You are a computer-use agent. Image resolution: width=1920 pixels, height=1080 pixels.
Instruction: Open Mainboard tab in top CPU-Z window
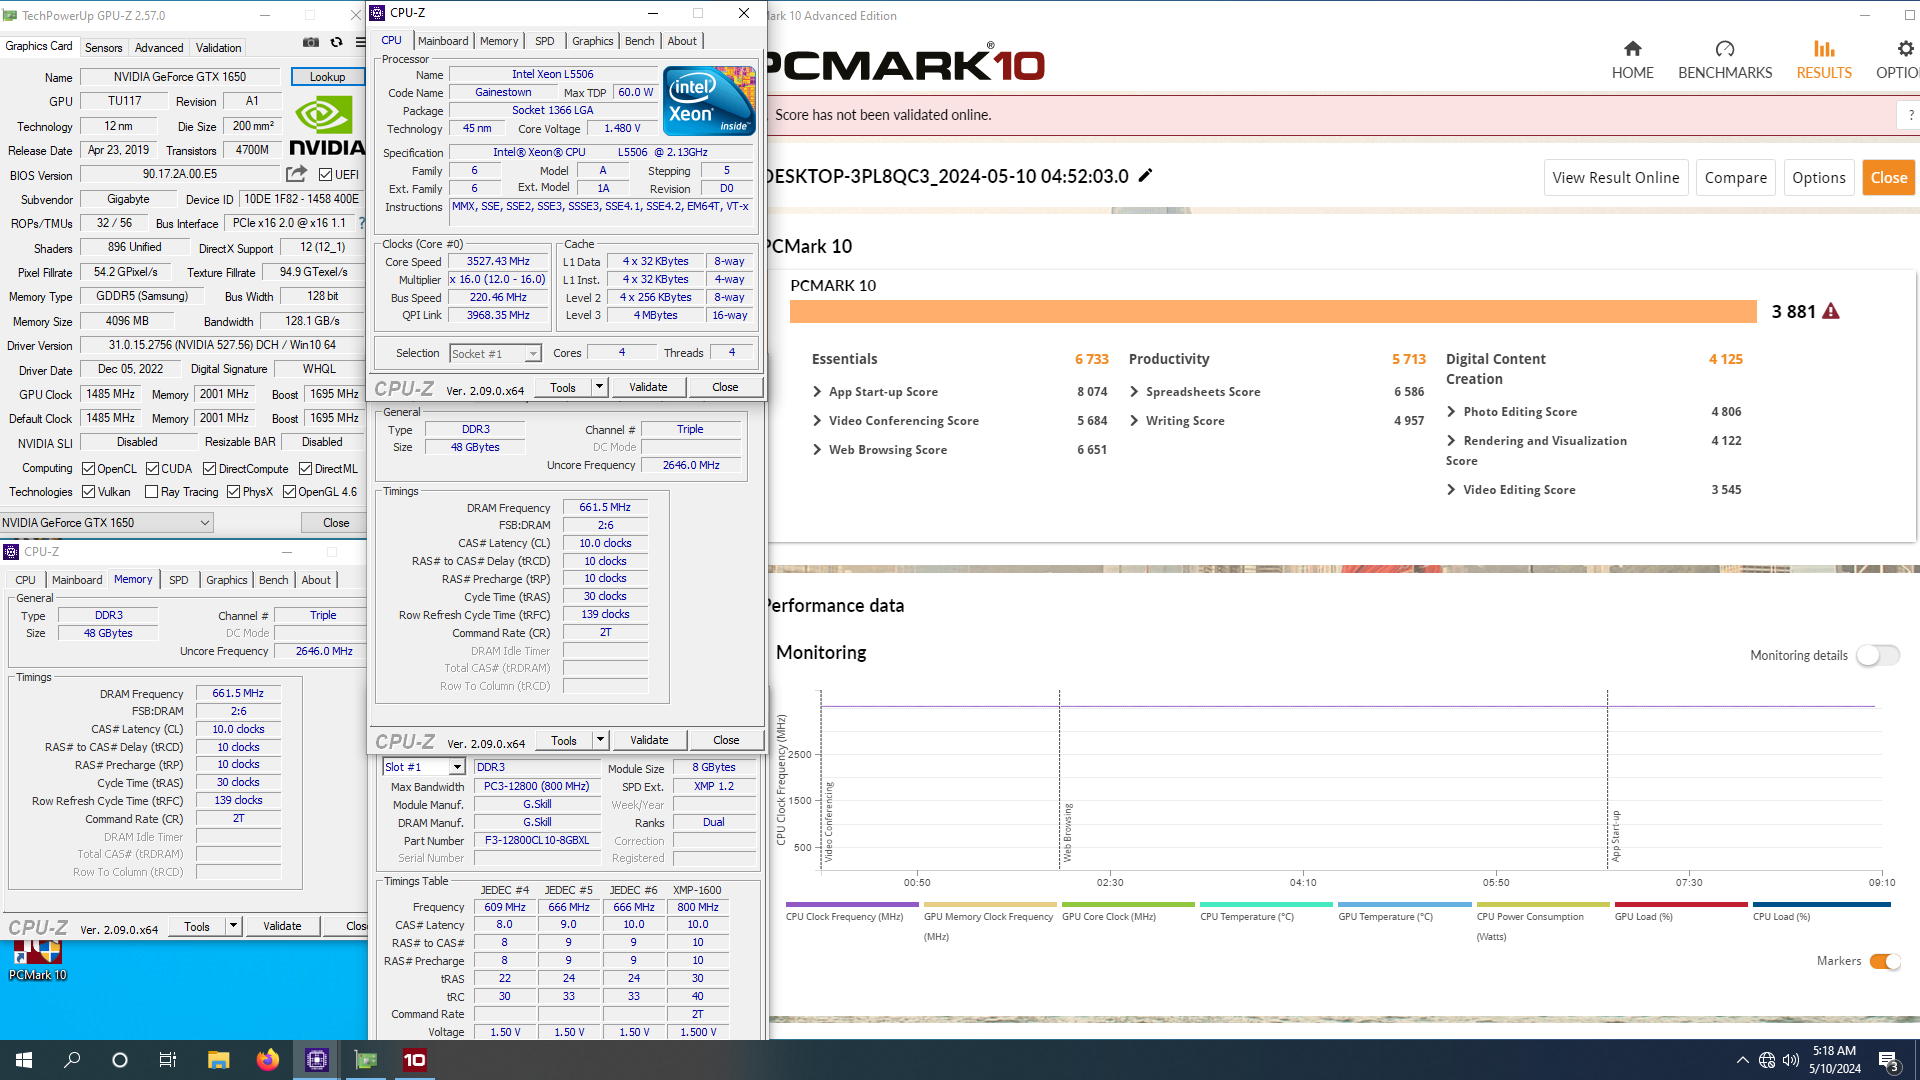(x=443, y=41)
